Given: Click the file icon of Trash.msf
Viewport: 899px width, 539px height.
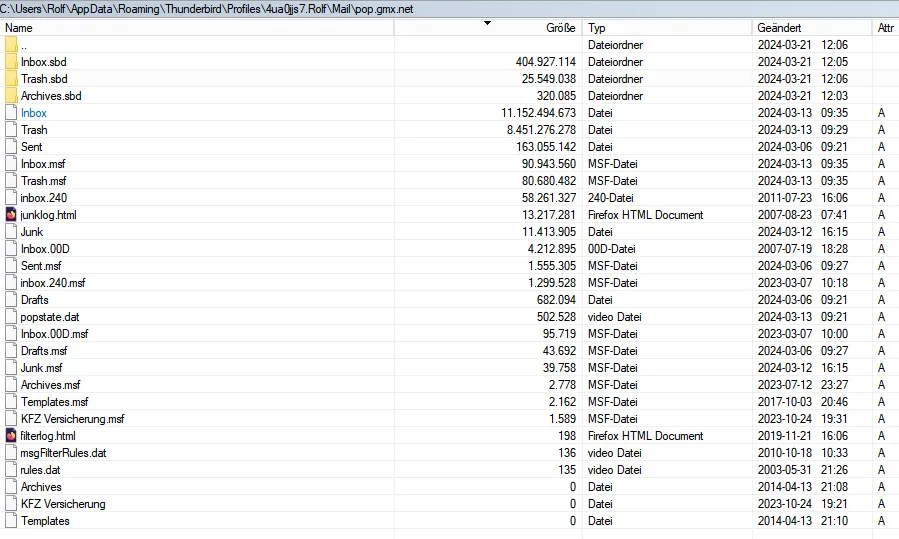Looking at the screenshot, I should pyautogui.click(x=11, y=181).
